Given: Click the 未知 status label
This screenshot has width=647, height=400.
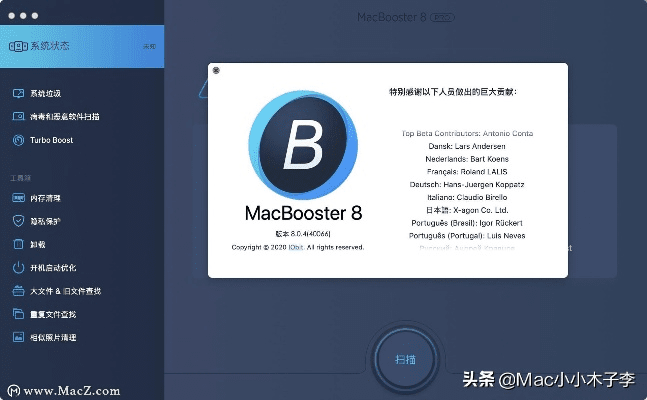Looking at the screenshot, I should click(x=149, y=47).
